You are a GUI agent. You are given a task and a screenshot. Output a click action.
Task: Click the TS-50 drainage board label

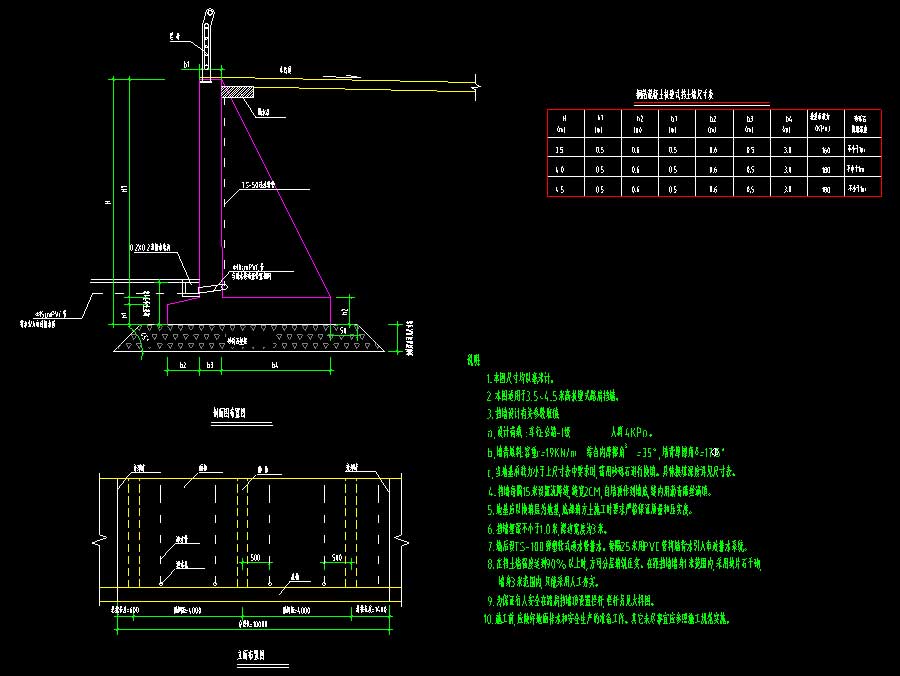pyautogui.click(x=257, y=185)
